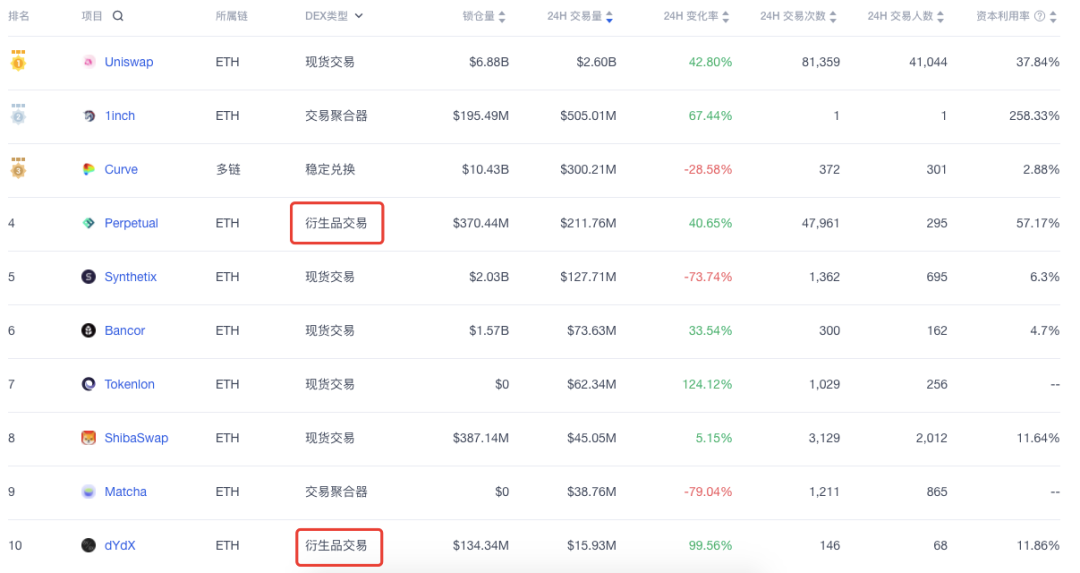This screenshot has height=573, width=1080.
Task: Click Curve's -28.58% change rate
Action: click(708, 169)
